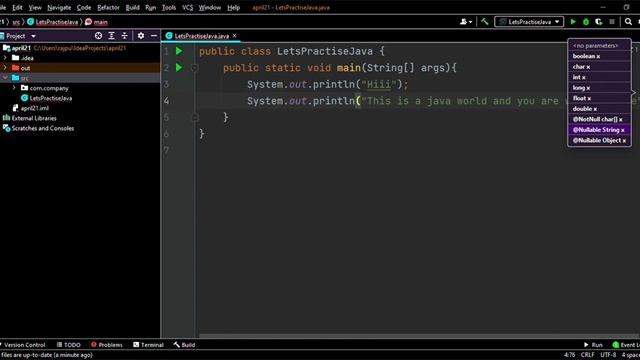640x360 pixels.
Task: Choose 'char x' parameter overload
Action: 599,67
